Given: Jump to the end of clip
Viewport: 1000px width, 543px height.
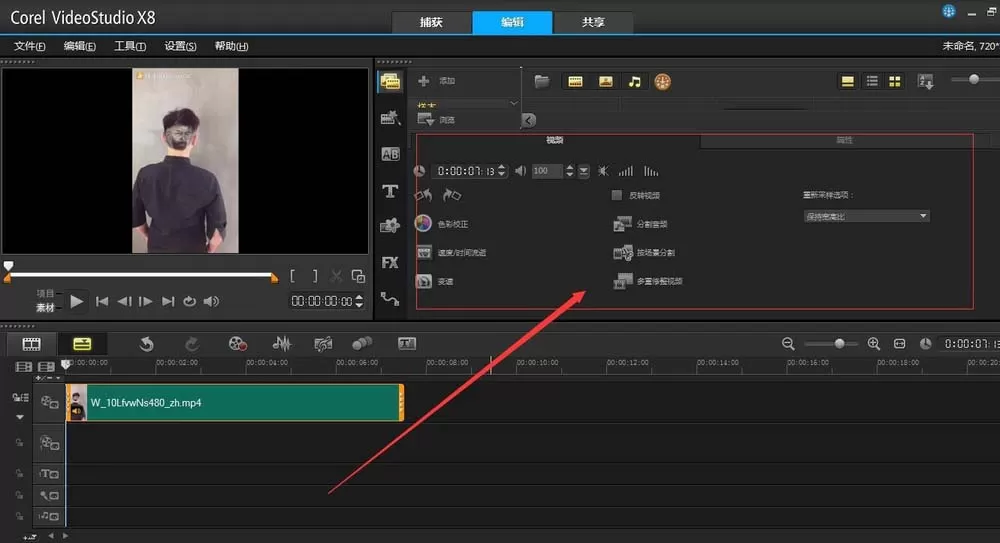Looking at the screenshot, I should pyautogui.click(x=168, y=301).
